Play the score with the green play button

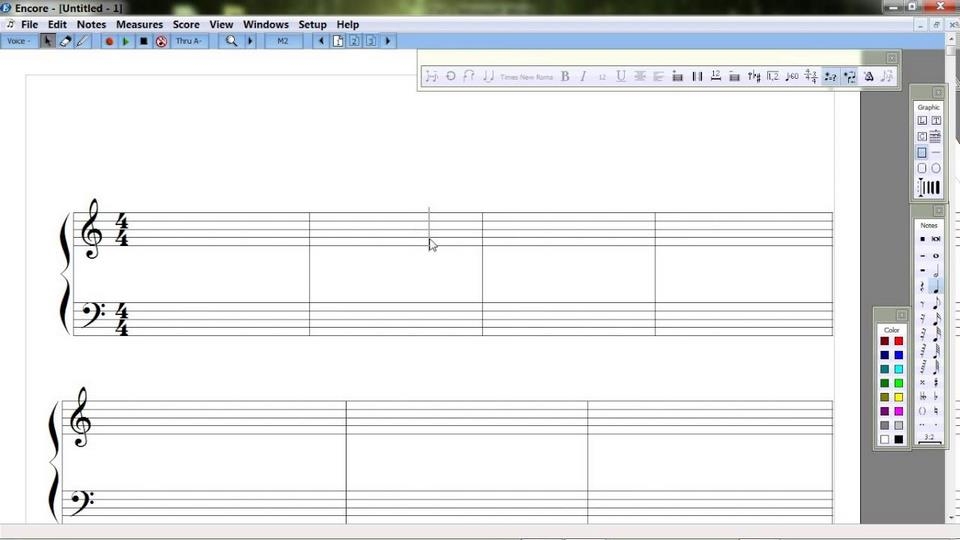click(126, 41)
